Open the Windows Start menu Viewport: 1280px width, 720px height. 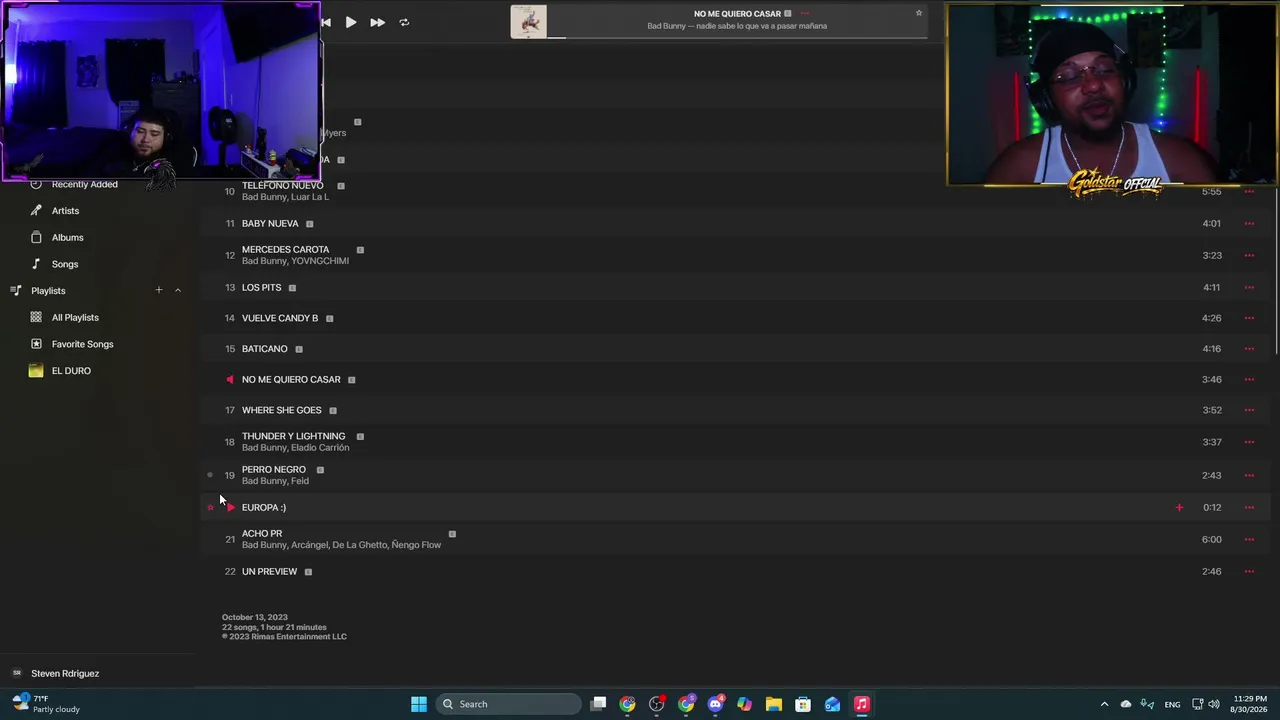[419, 704]
